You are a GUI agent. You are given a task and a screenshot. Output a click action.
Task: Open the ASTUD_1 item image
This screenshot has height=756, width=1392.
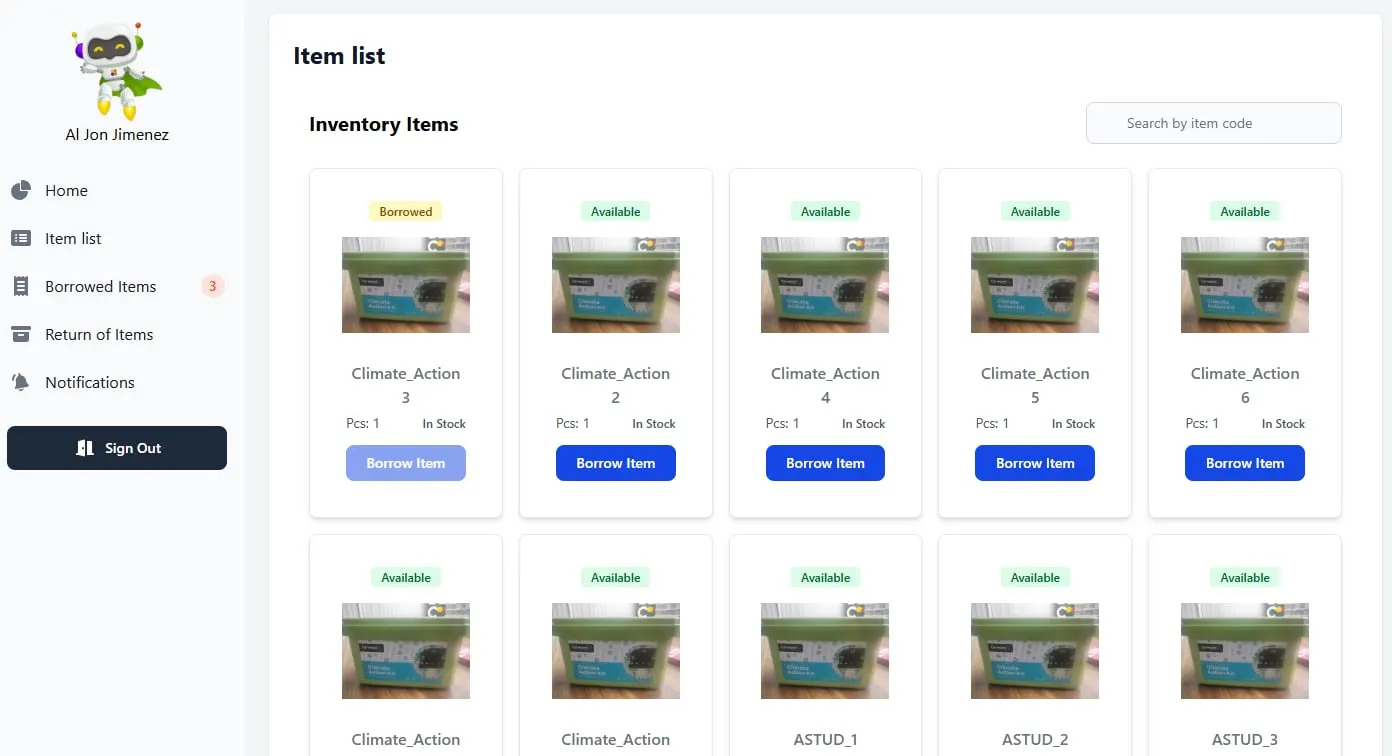(825, 651)
